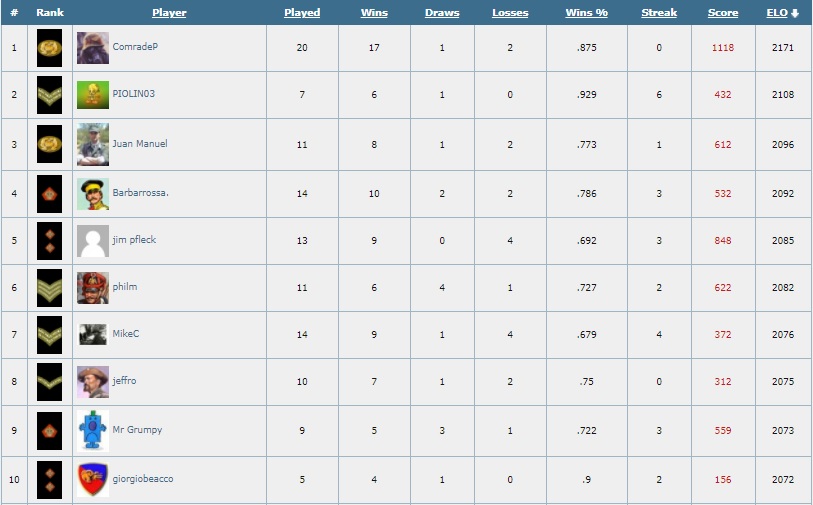Image resolution: width=813 pixels, height=505 pixels.
Task: Open MikeC's player profile link
Action: point(126,333)
